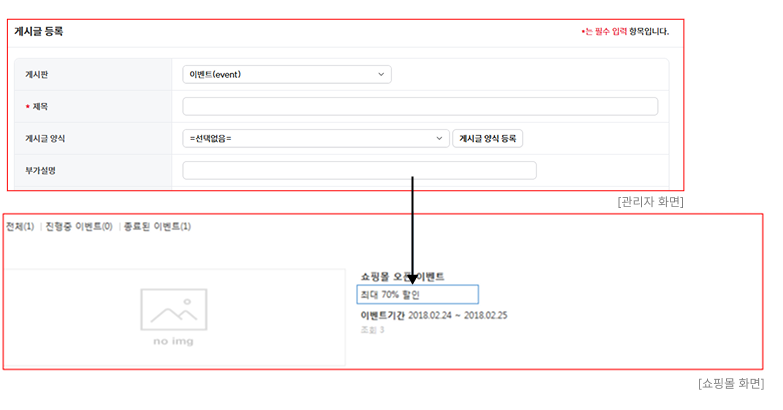Focus the 제목 text input field
The image size is (783, 410).
(420, 106)
